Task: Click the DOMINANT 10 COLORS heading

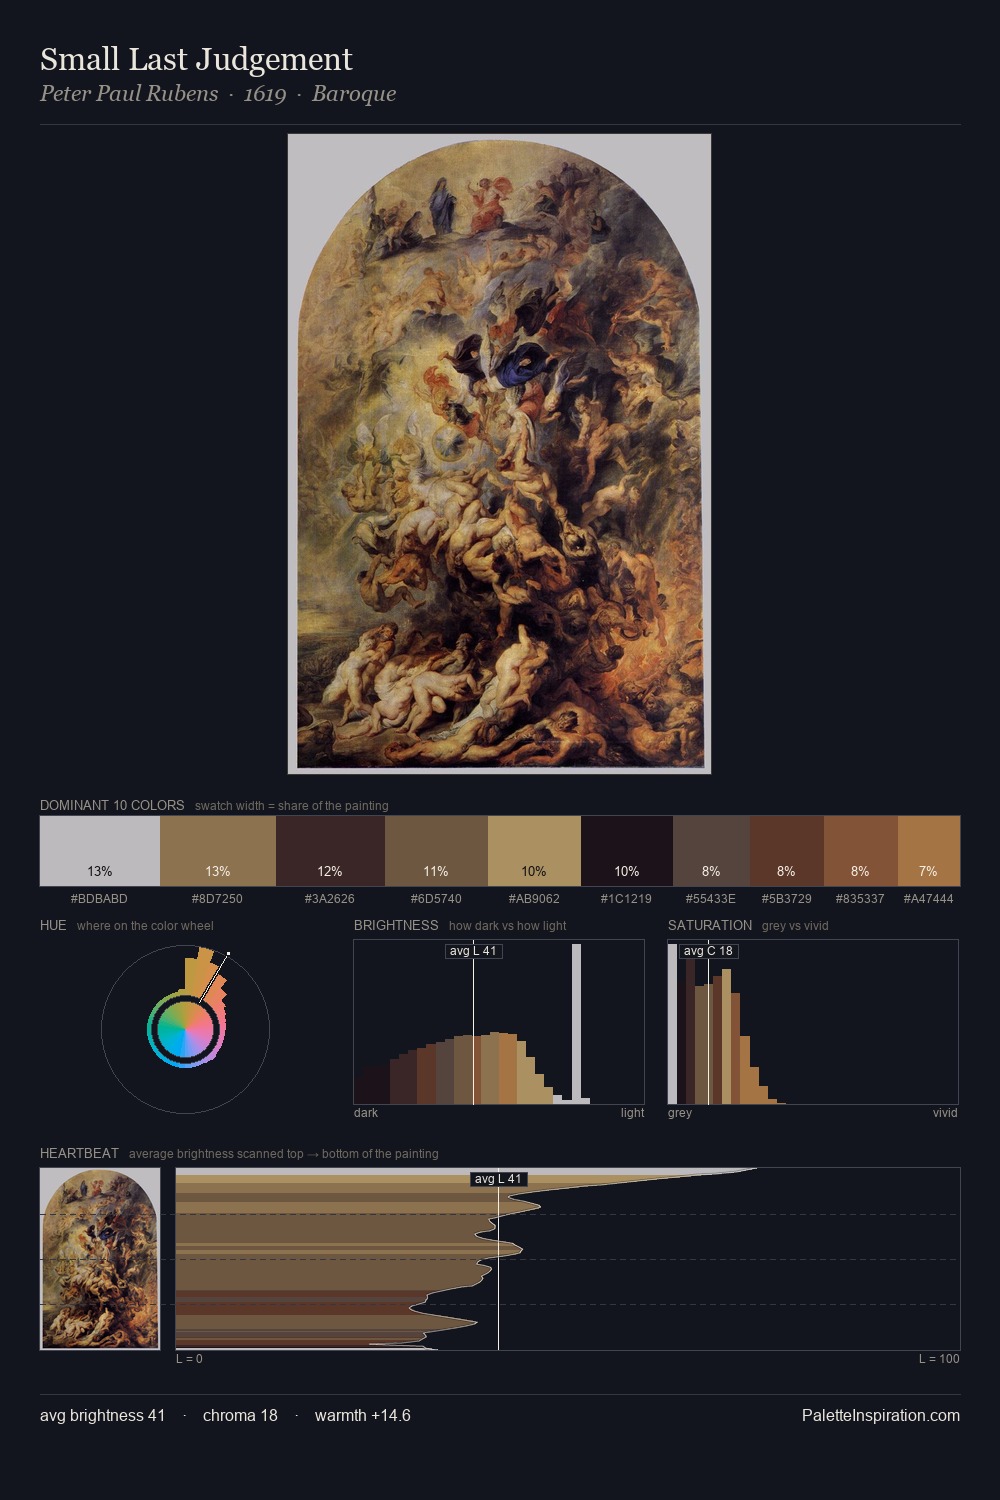Action: (112, 805)
